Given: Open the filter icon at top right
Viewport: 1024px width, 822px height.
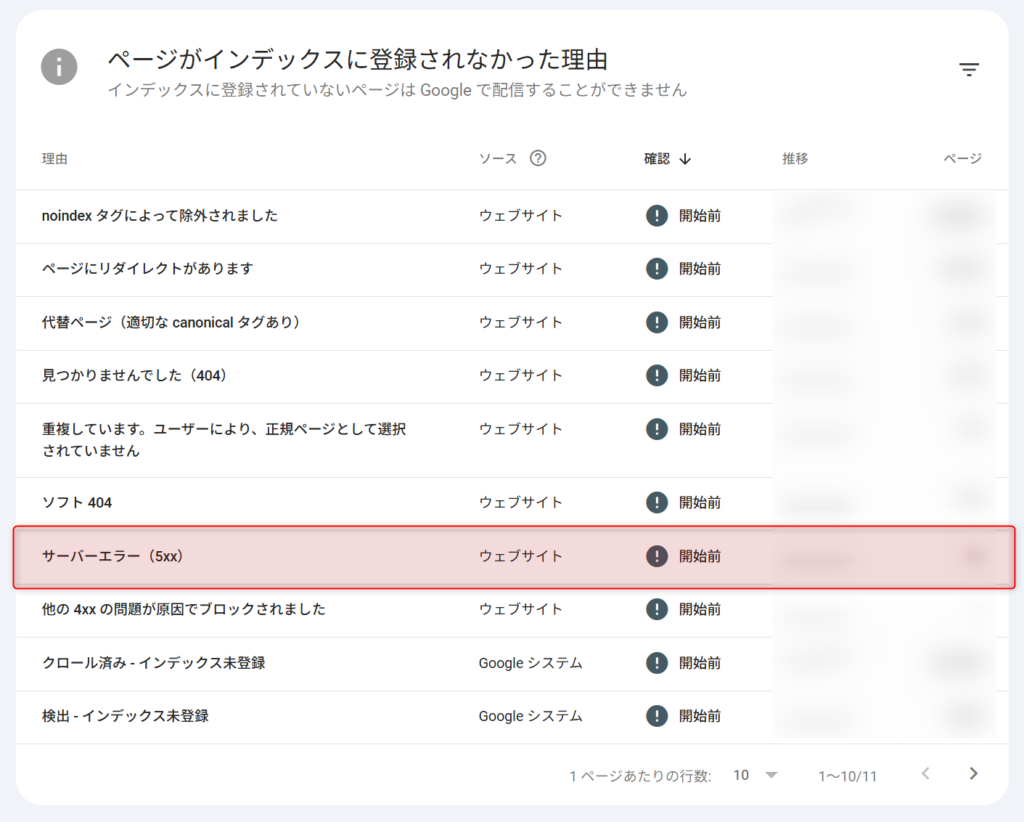Looking at the screenshot, I should (969, 69).
